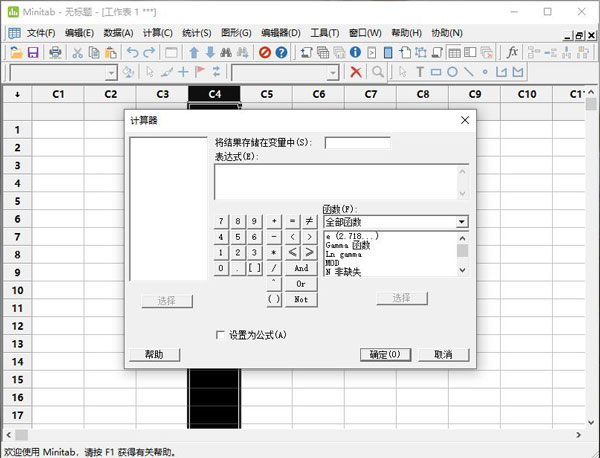Click the red Cancel circle icon
The width and height of the screenshot is (600, 458).
click(265, 52)
